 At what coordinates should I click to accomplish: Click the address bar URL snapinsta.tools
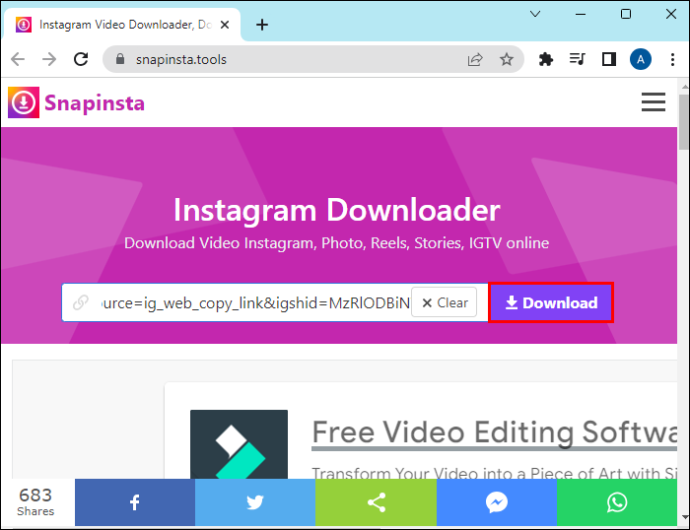coord(181,59)
